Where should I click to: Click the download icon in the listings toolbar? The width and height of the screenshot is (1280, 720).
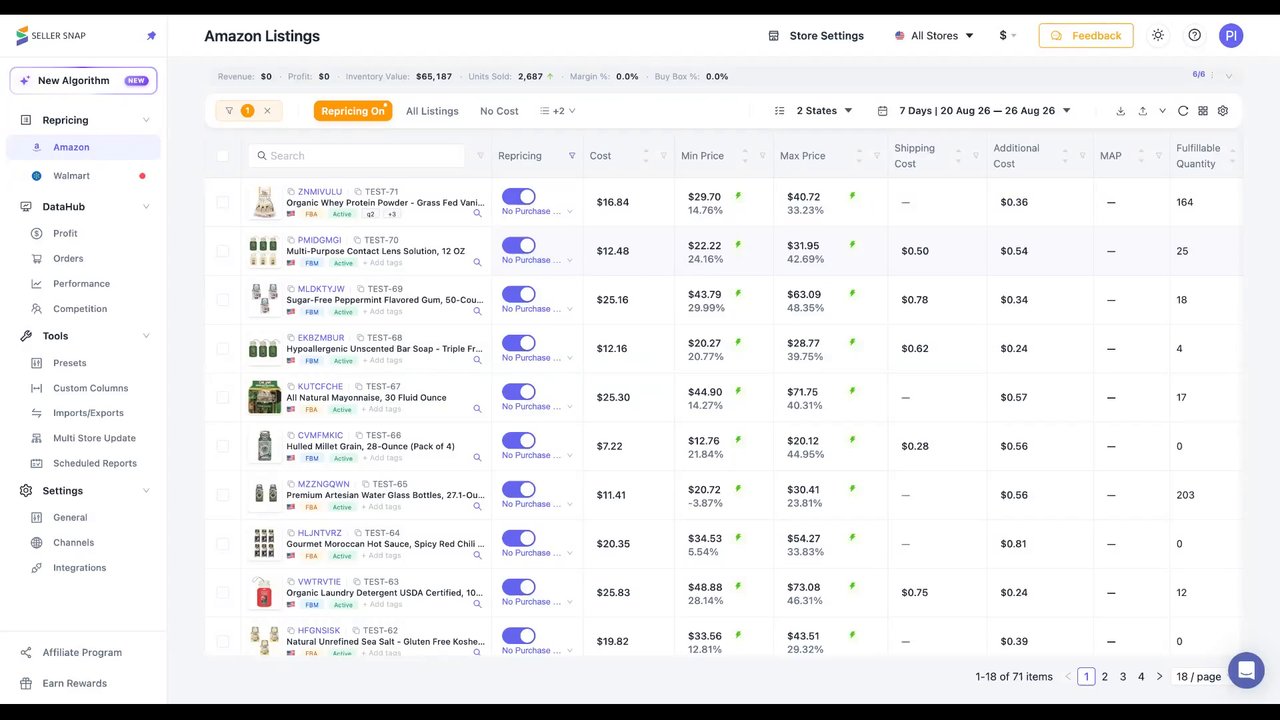pyautogui.click(x=1120, y=111)
